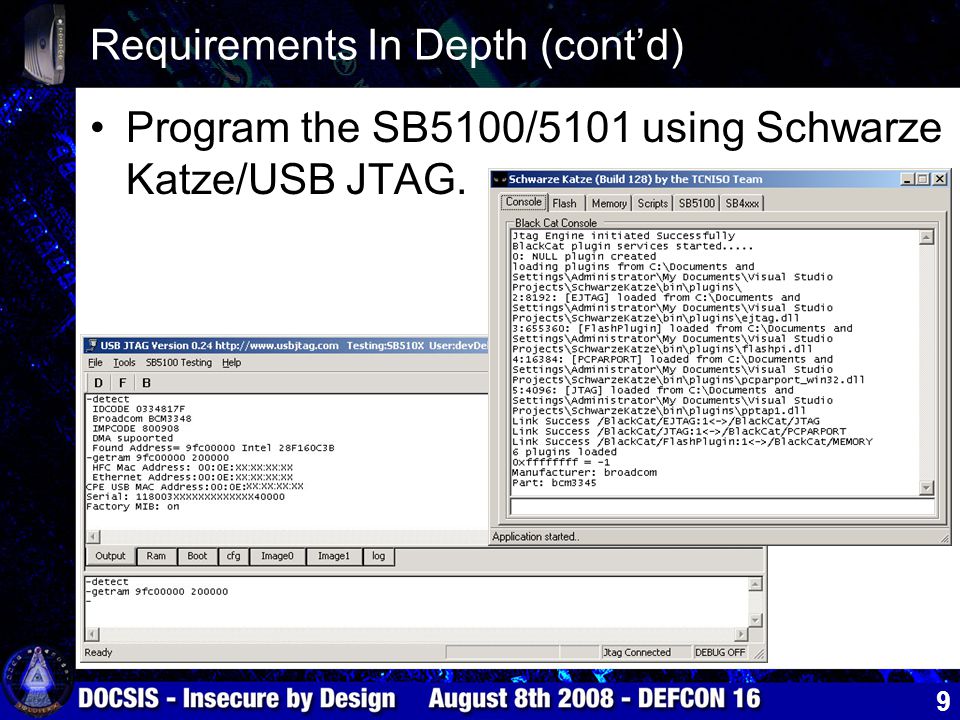The width and height of the screenshot is (960, 720).
Task: Click the Schwarze Katze window title icon
Action: click(x=500, y=179)
